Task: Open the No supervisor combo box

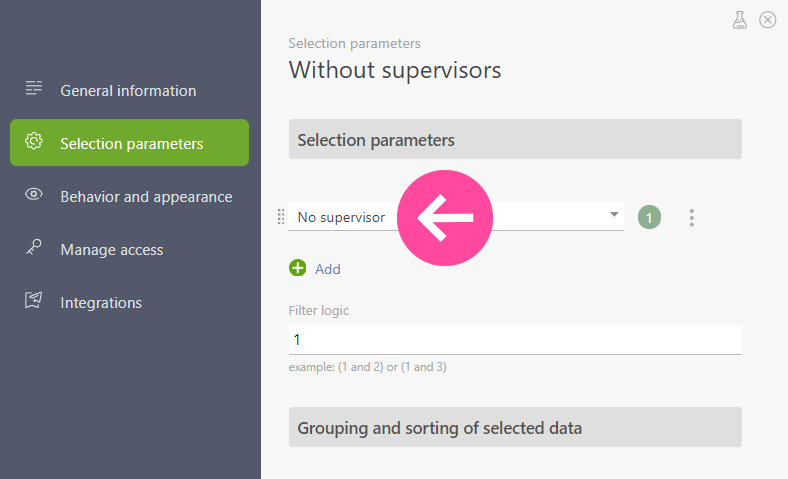Action: click(x=456, y=217)
